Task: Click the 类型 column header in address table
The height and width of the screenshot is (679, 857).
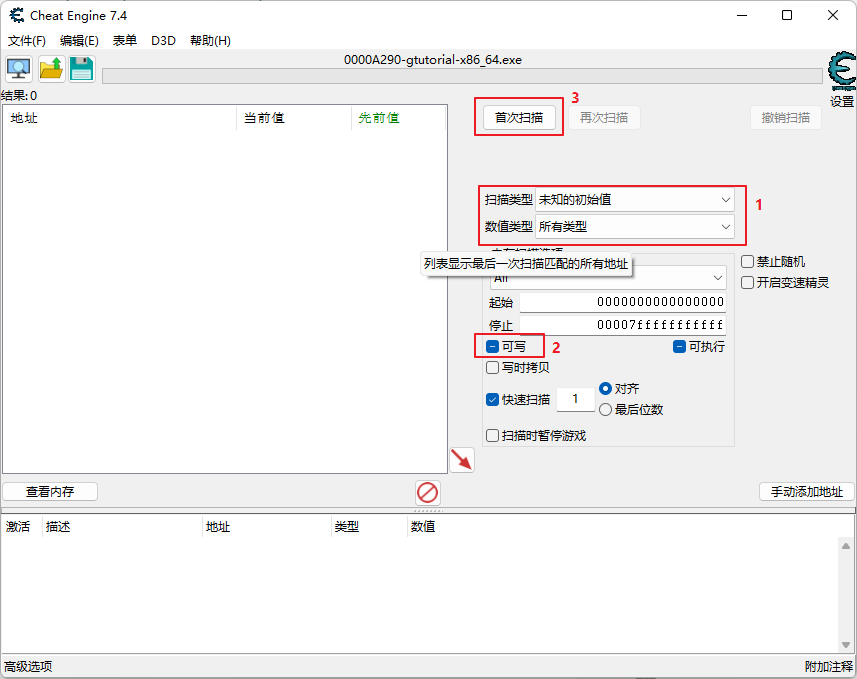Action: pyautogui.click(x=369, y=526)
